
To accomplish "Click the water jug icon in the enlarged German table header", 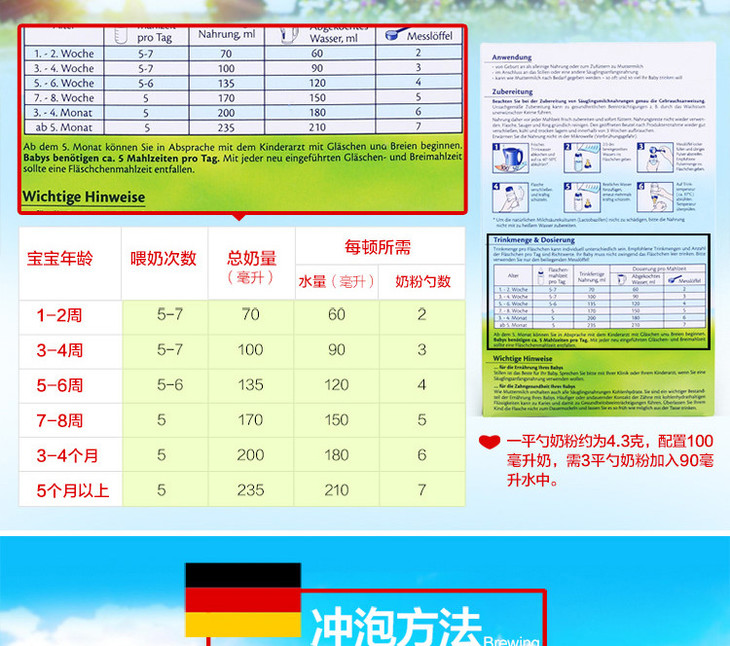I will point(288,36).
